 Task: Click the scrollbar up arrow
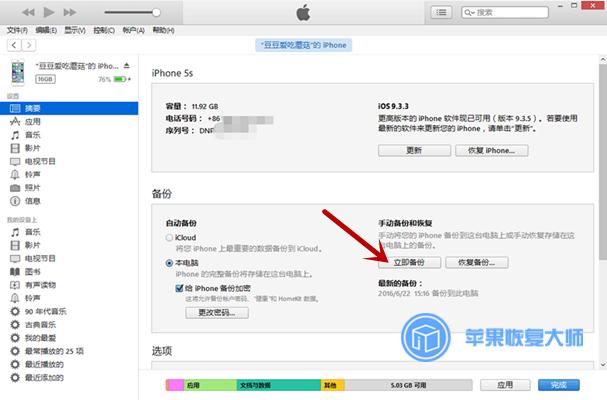click(x=603, y=60)
